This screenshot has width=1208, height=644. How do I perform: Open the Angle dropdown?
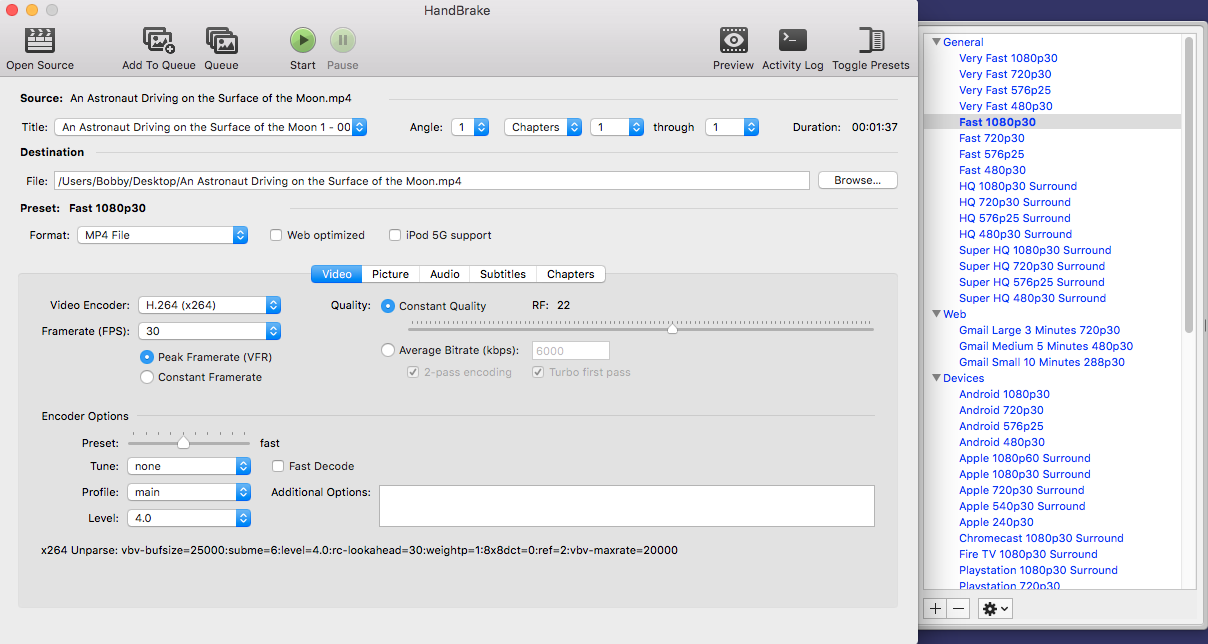[x=469, y=127]
